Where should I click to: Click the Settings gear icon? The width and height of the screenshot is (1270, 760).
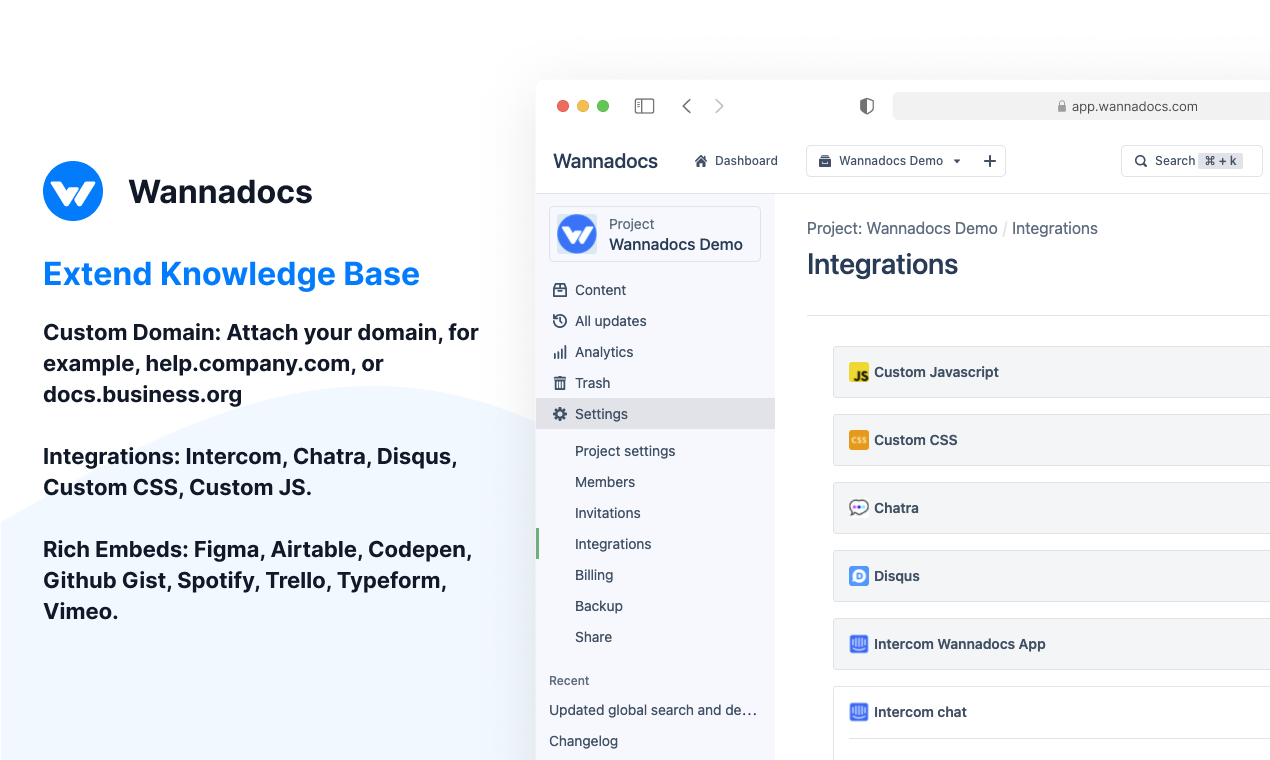click(x=560, y=414)
